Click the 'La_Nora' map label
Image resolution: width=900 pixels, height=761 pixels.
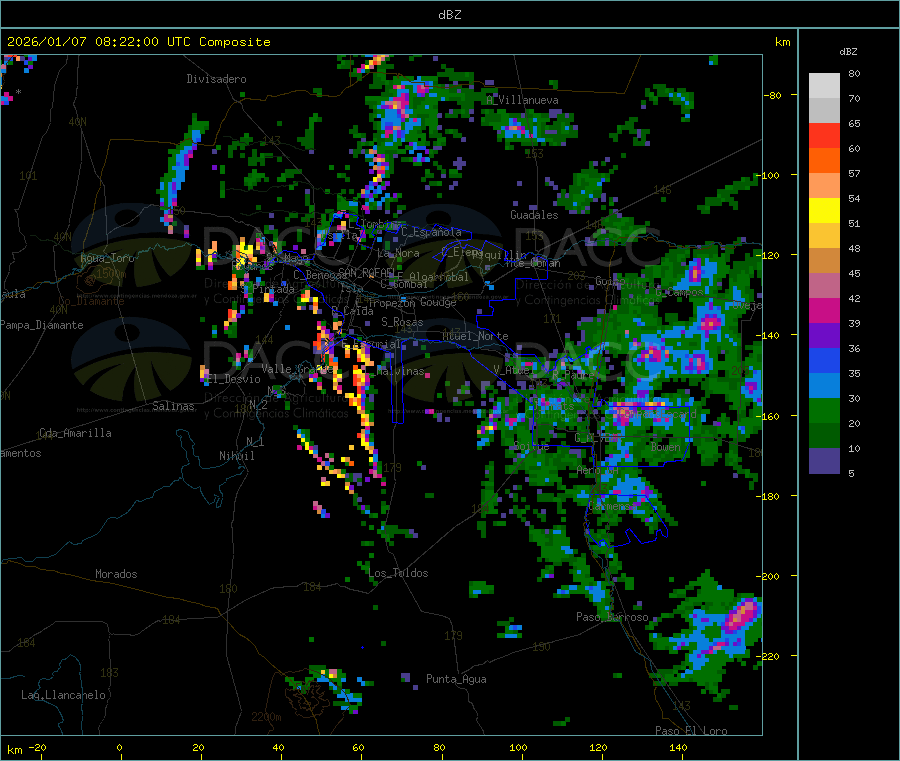click(398, 254)
